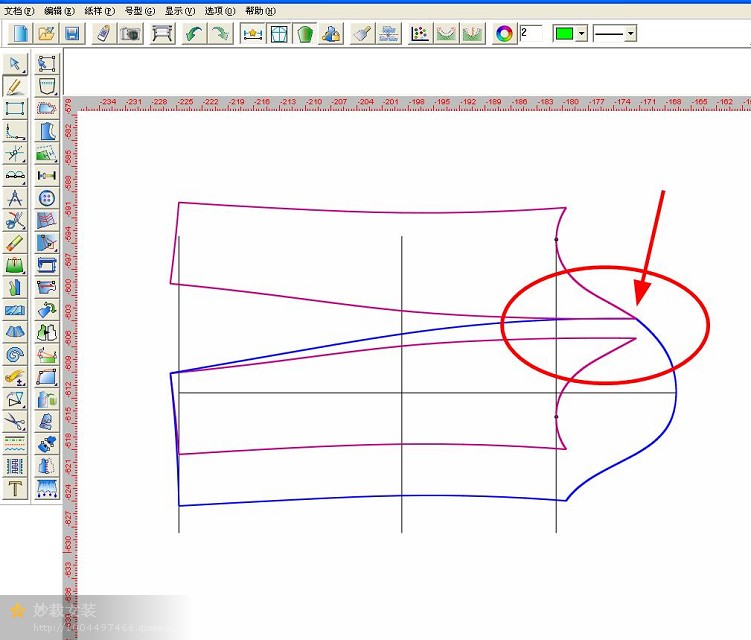Select the plain scissors cutting tool
The width and height of the screenshot is (751, 640).
[x=15, y=421]
